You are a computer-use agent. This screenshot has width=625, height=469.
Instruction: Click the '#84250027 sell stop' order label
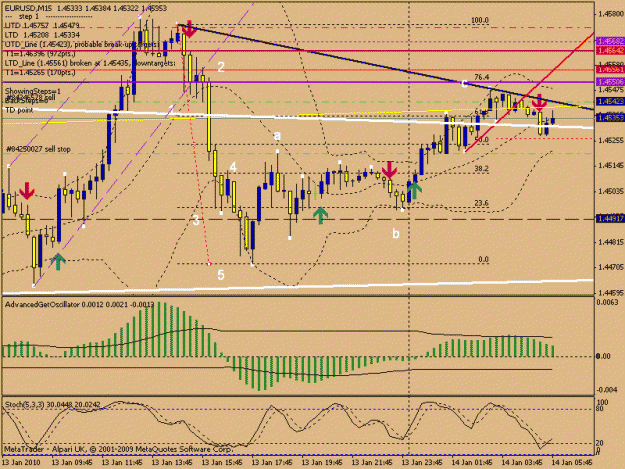(38, 149)
